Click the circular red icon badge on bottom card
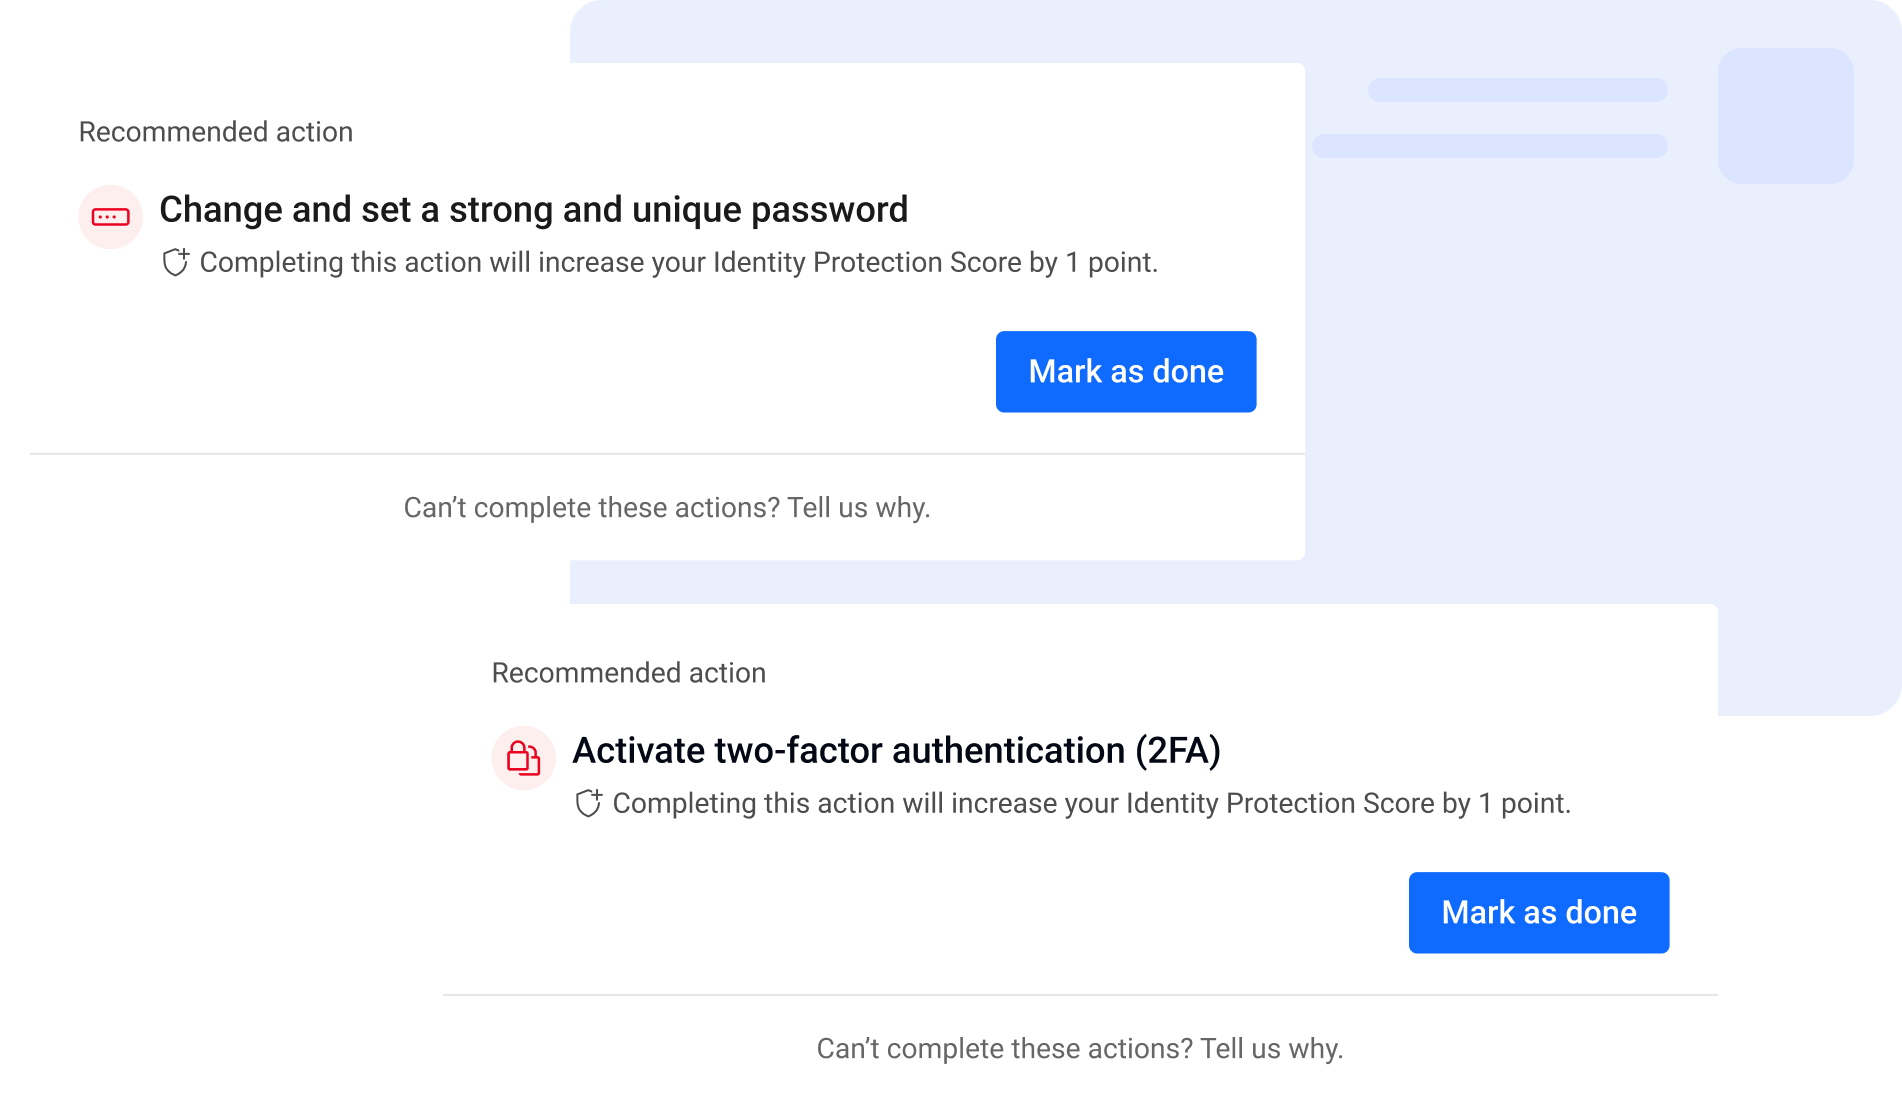This screenshot has height=1120, width=1902. point(523,757)
